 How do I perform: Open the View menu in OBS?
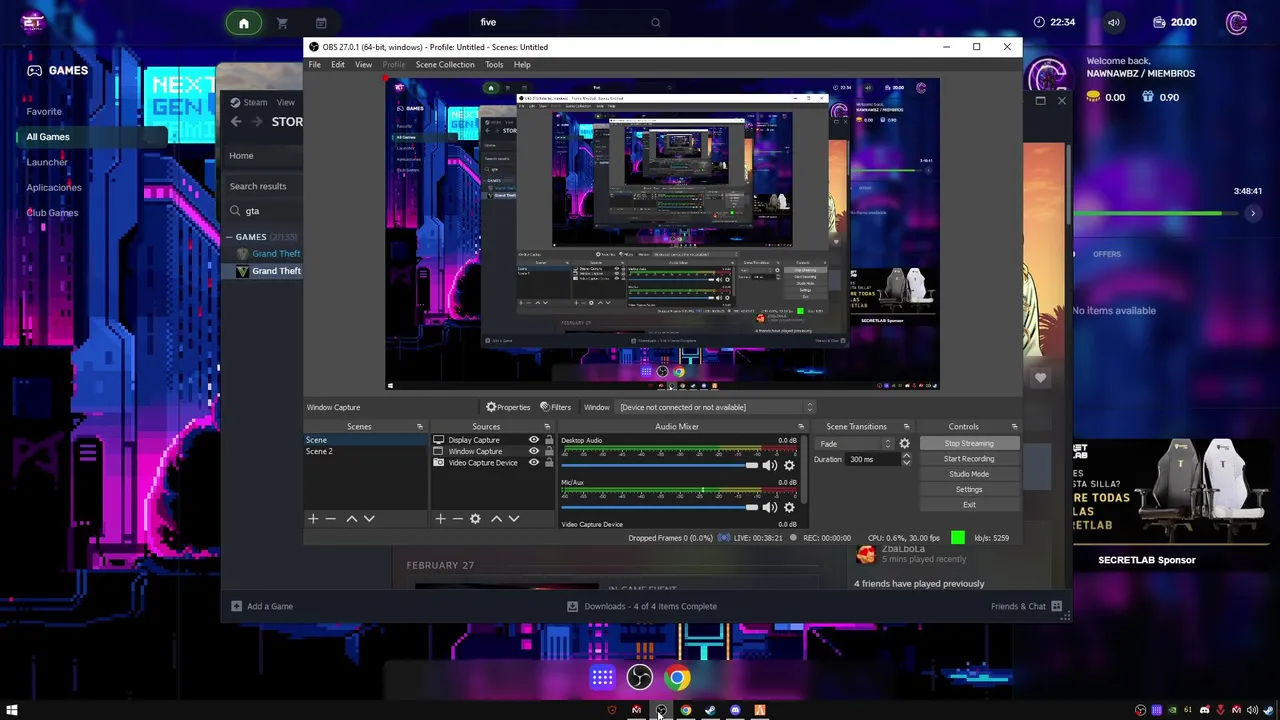[x=363, y=64]
